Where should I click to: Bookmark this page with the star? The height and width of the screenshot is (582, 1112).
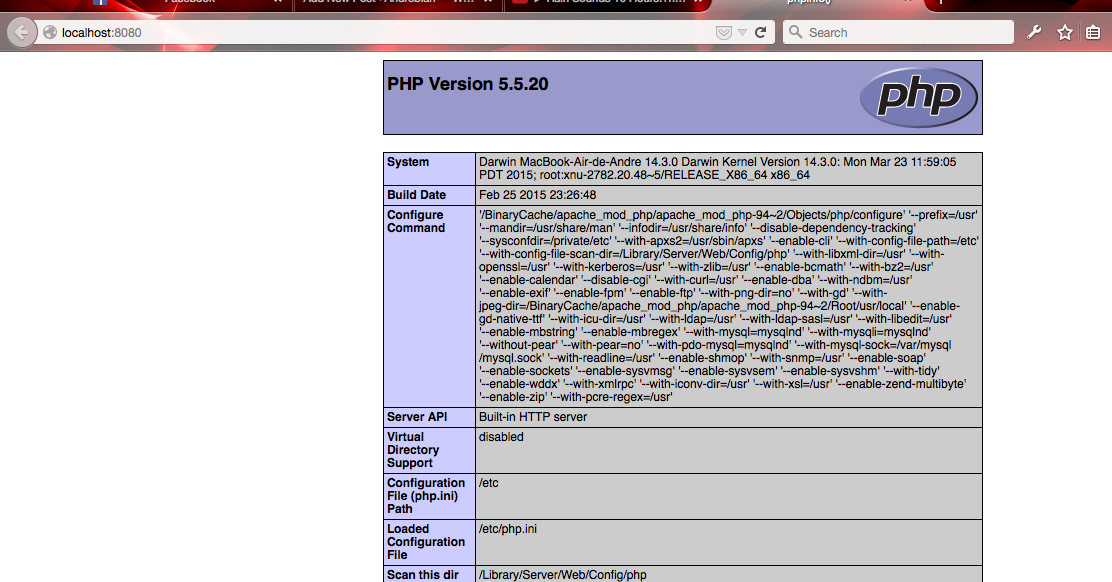(1064, 33)
